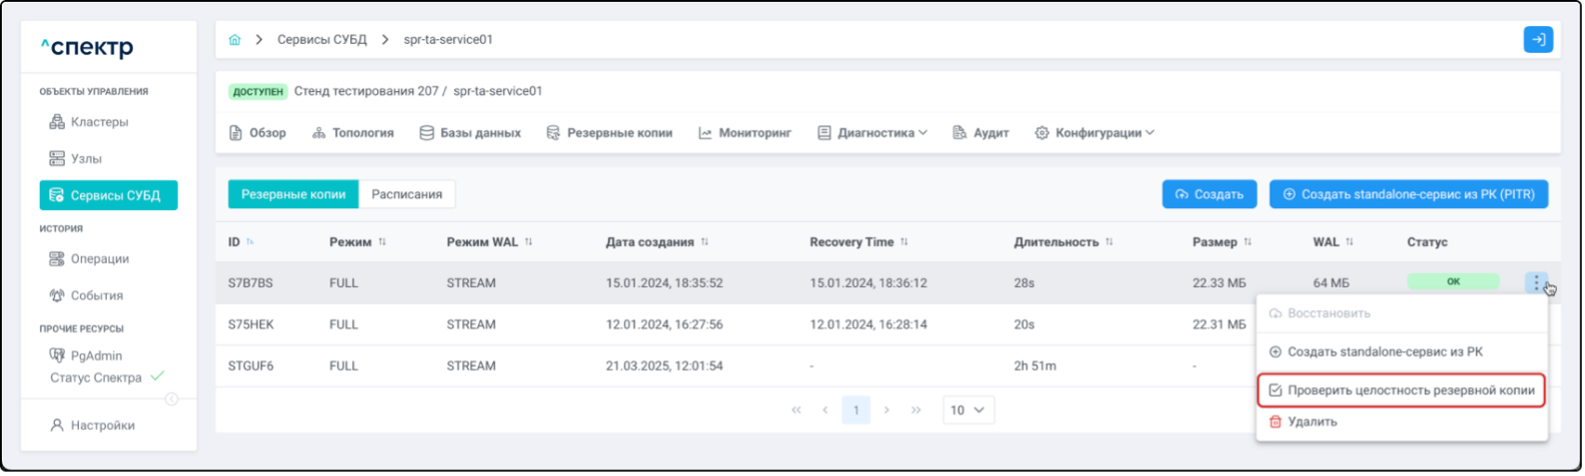Open События in the sidebar
The width and height of the screenshot is (1585, 476).
[96, 296]
